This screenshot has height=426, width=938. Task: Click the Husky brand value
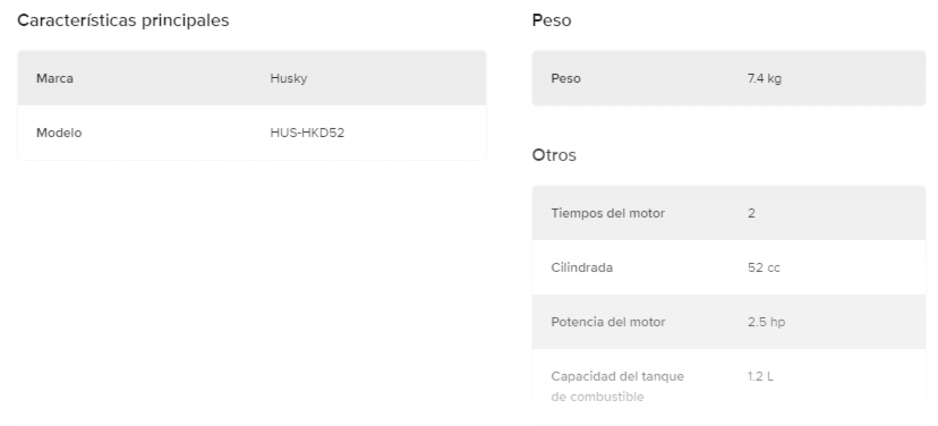(x=288, y=79)
